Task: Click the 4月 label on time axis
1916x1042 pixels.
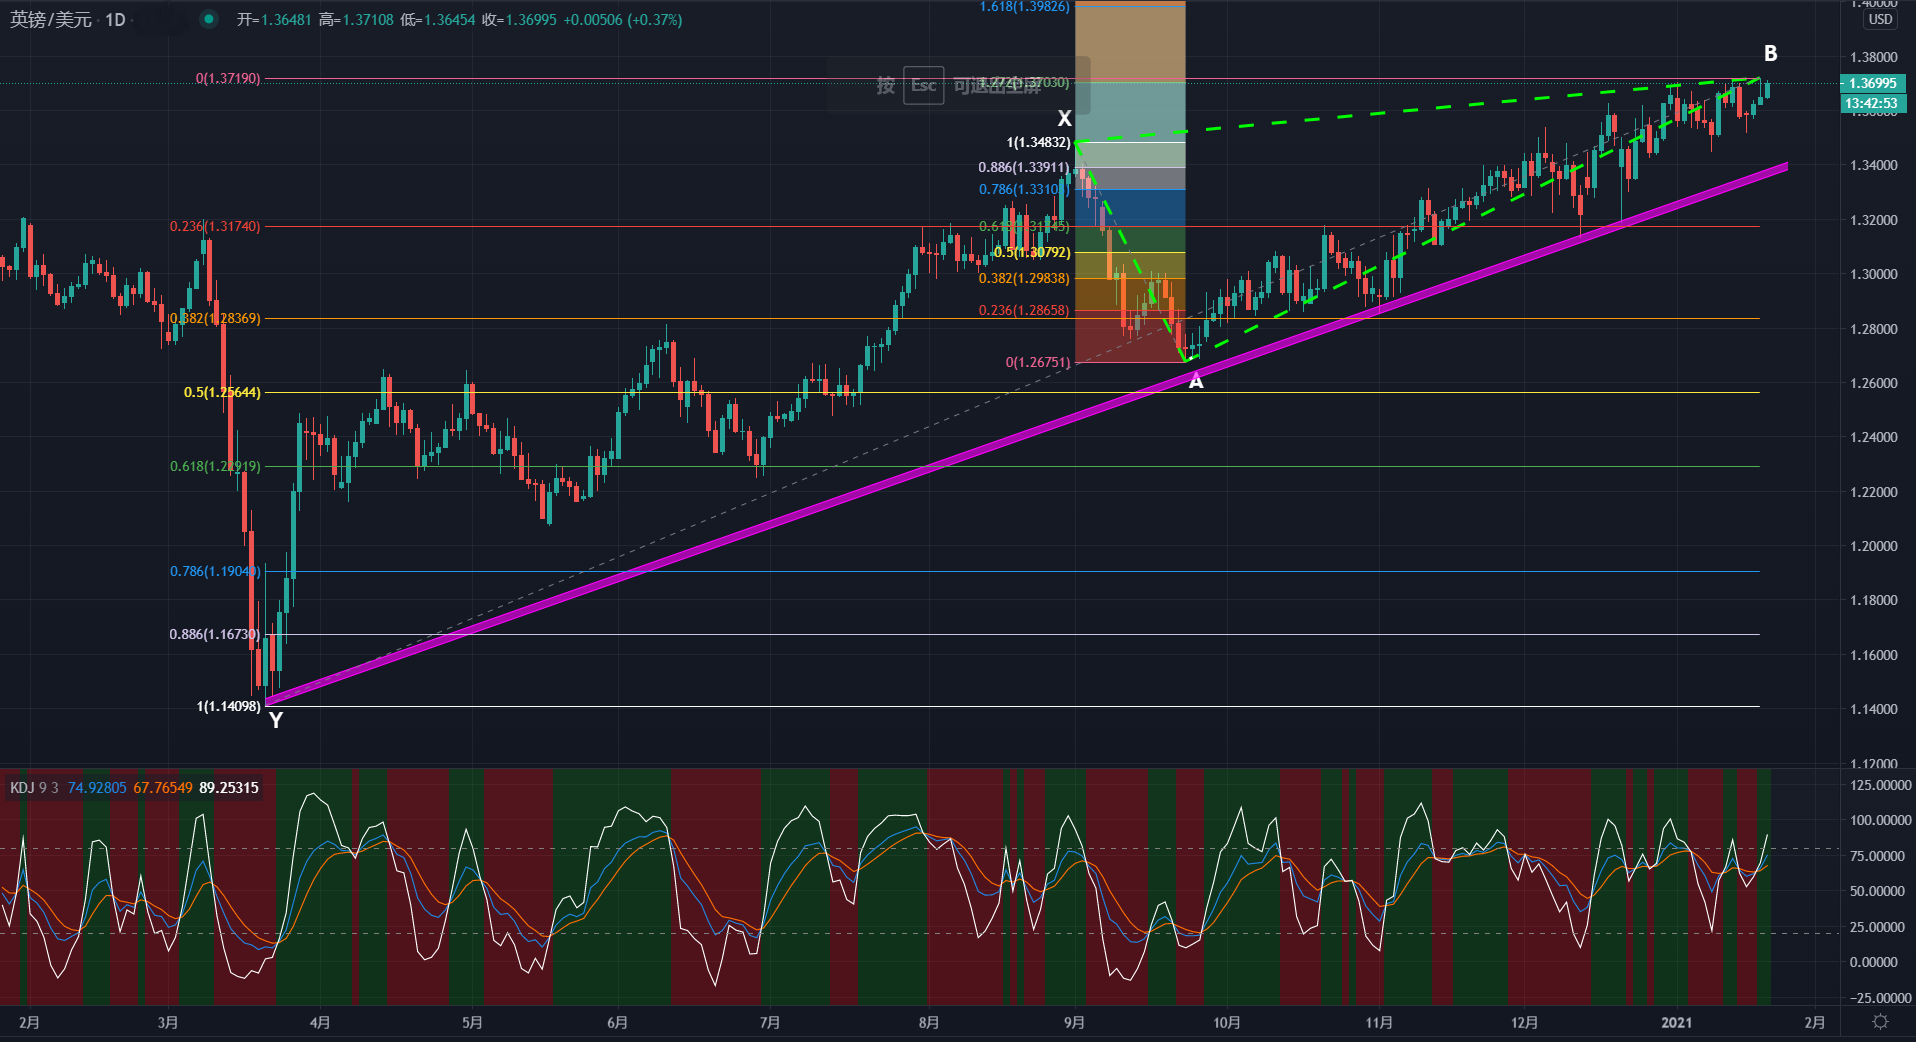Action: point(320,1022)
